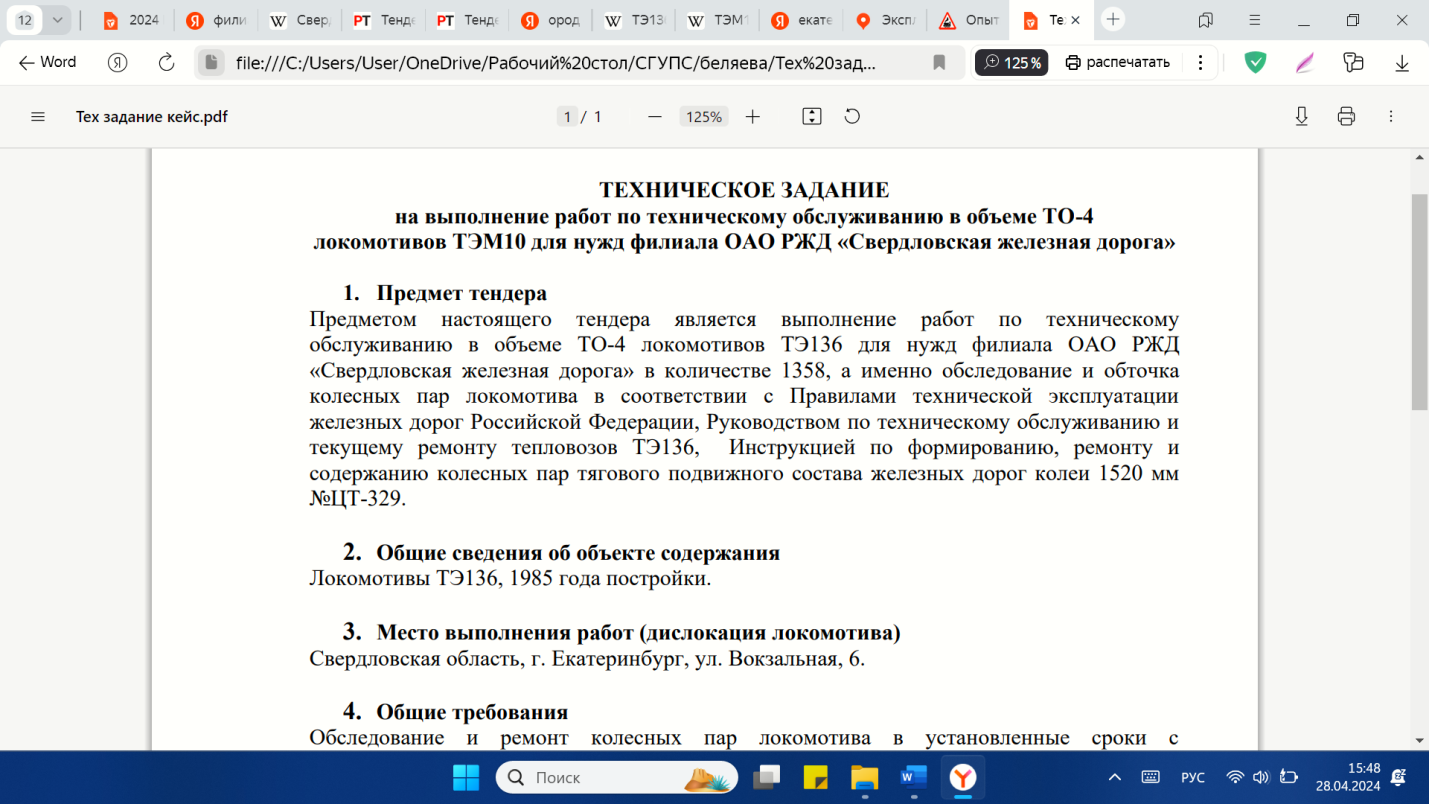The width and height of the screenshot is (1429, 804).
Task: Click the taskbar search box 'Поиск'
Action: [x=617, y=777]
